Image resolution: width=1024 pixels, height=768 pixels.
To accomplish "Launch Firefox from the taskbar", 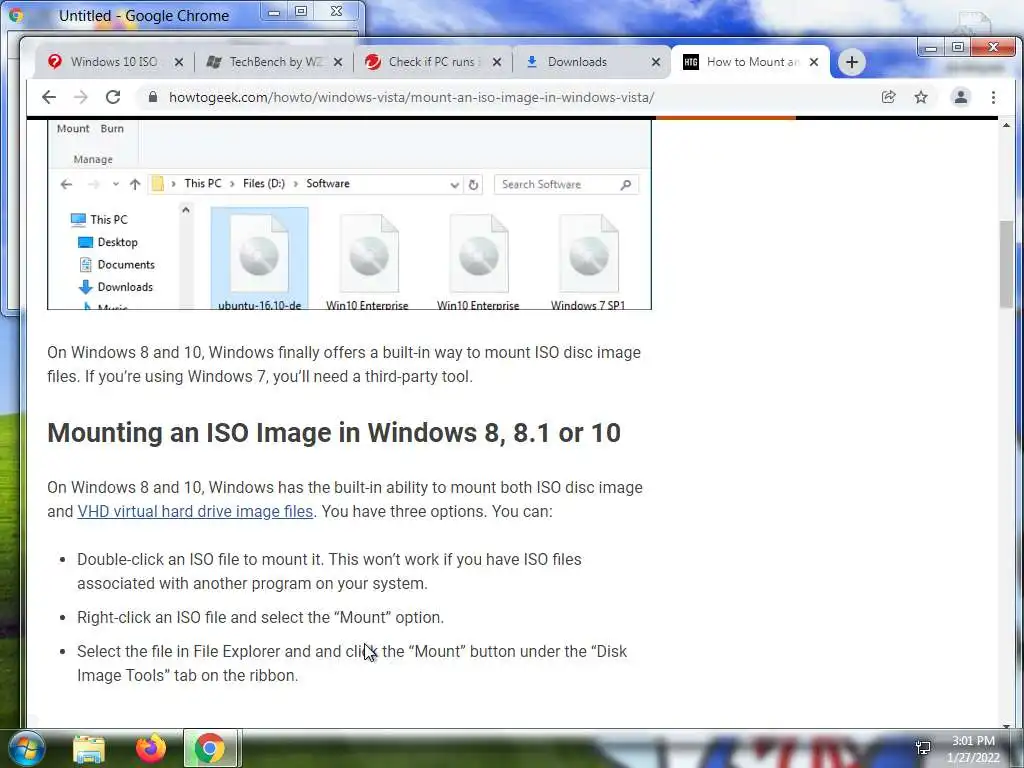I will click(x=151, y=749).
